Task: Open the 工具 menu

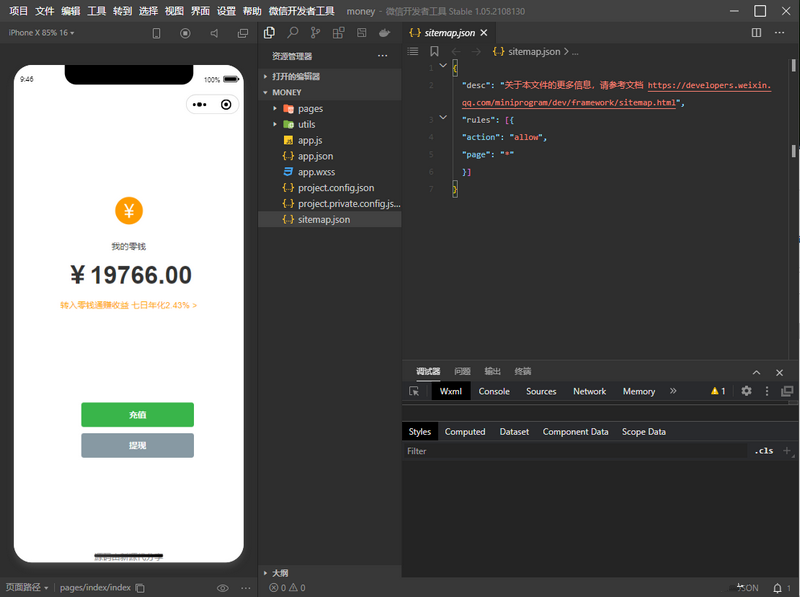Action: 96,11
